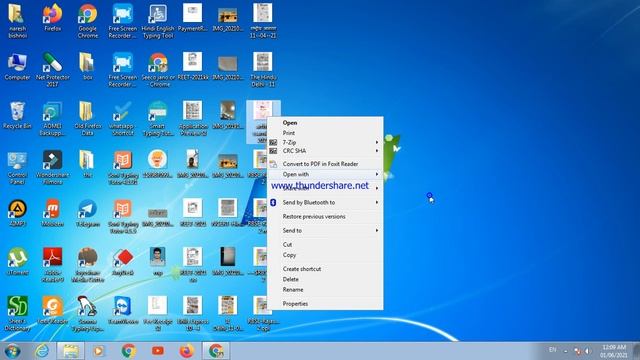Viewport: 640px width, 360px height.
Task: Select the green SD Dictionary shortcut
Action: coord(17,314)
